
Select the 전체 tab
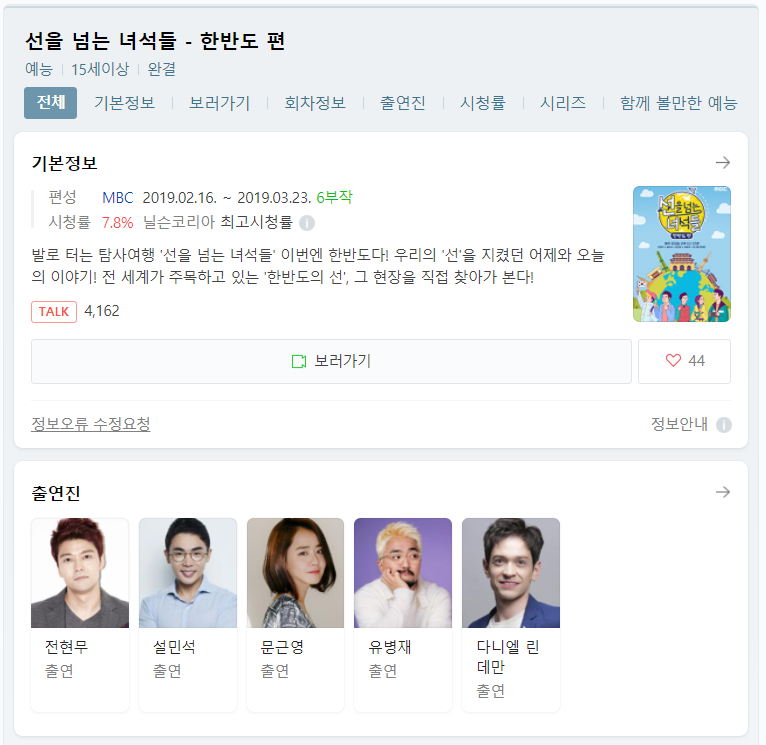[x=50, y=103]
